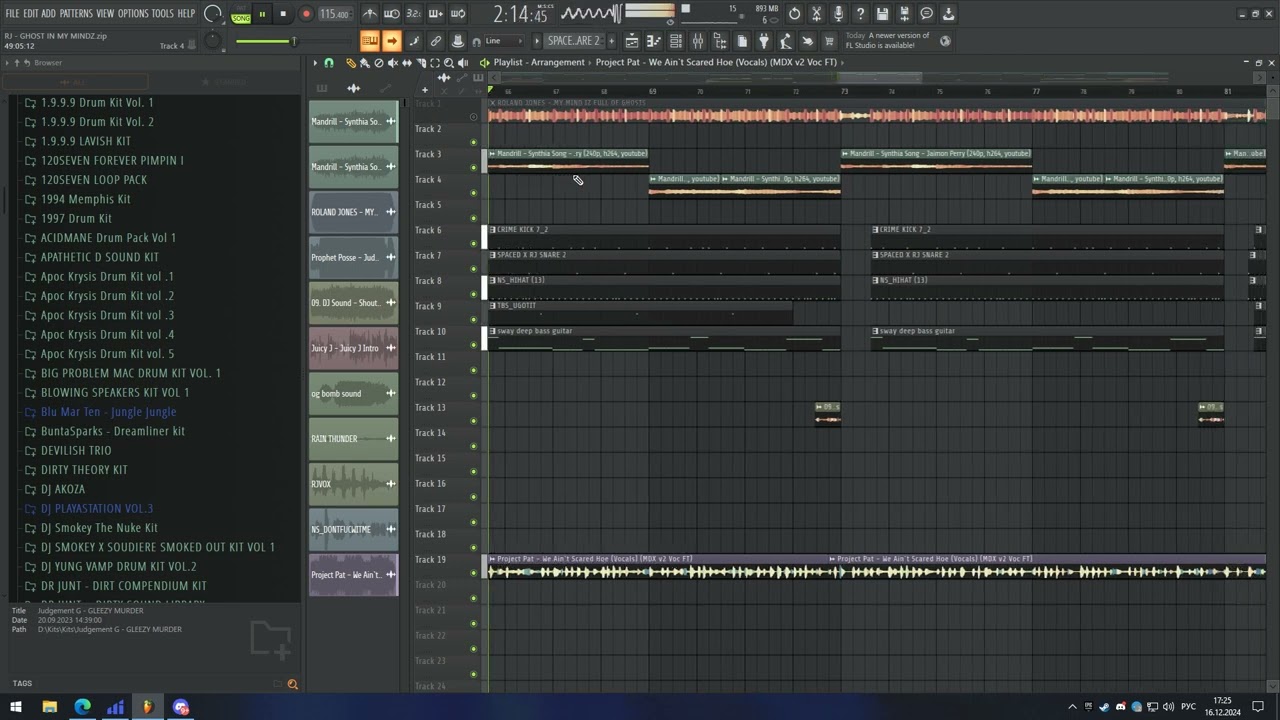1280x720 pixels.
Task: Select the Delete tool in playlist toolbar
Action: coord(379,63)
